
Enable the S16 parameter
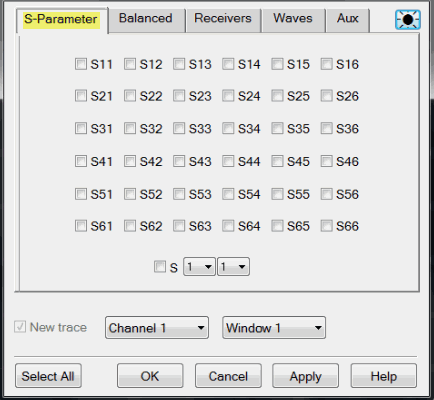[x=326, y=64]
